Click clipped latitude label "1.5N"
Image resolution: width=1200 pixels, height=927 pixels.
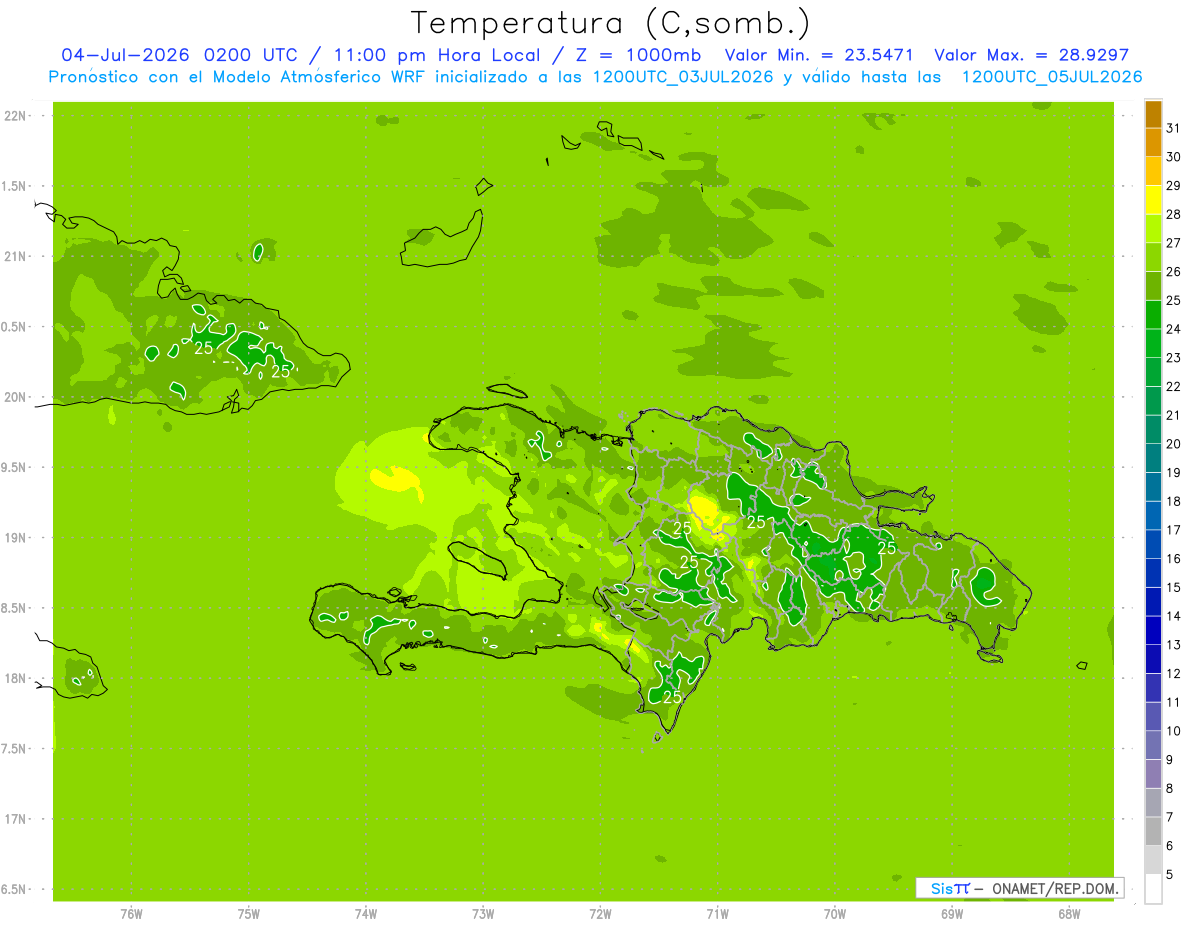pos(14,186)
